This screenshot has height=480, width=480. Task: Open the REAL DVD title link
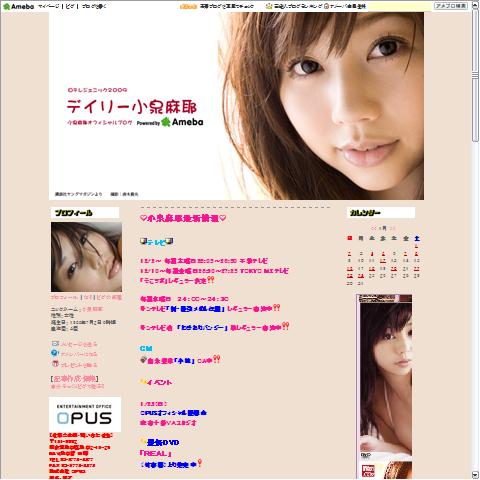[155, 453]
